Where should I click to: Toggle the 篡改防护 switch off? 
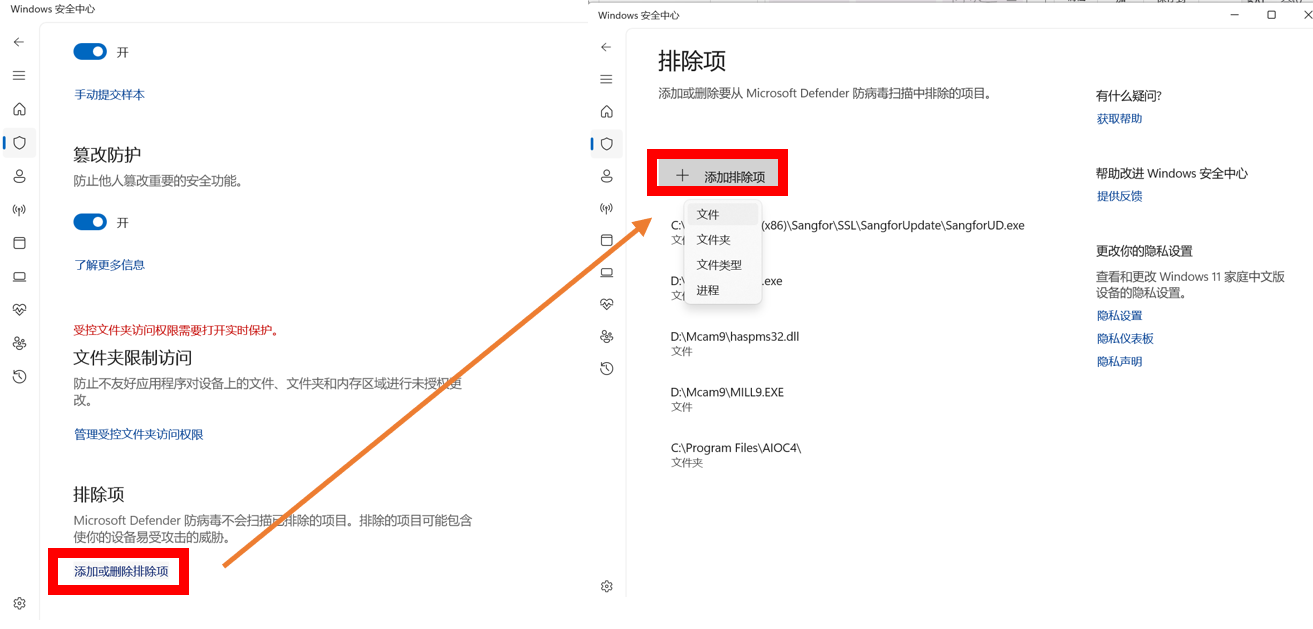(90, 222)
